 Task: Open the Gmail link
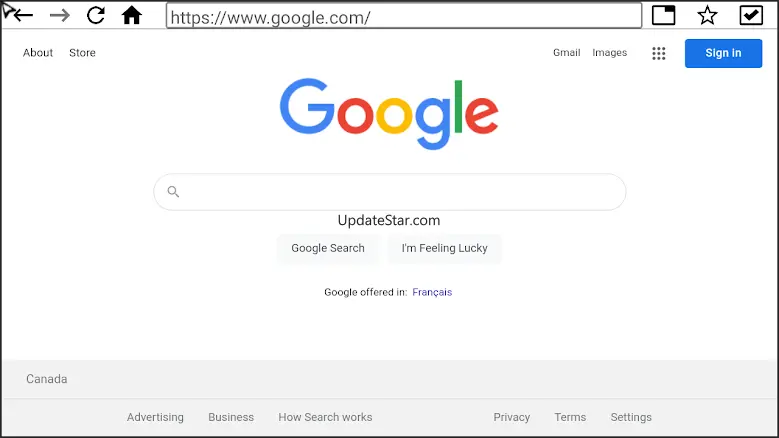tap(566, 53)
